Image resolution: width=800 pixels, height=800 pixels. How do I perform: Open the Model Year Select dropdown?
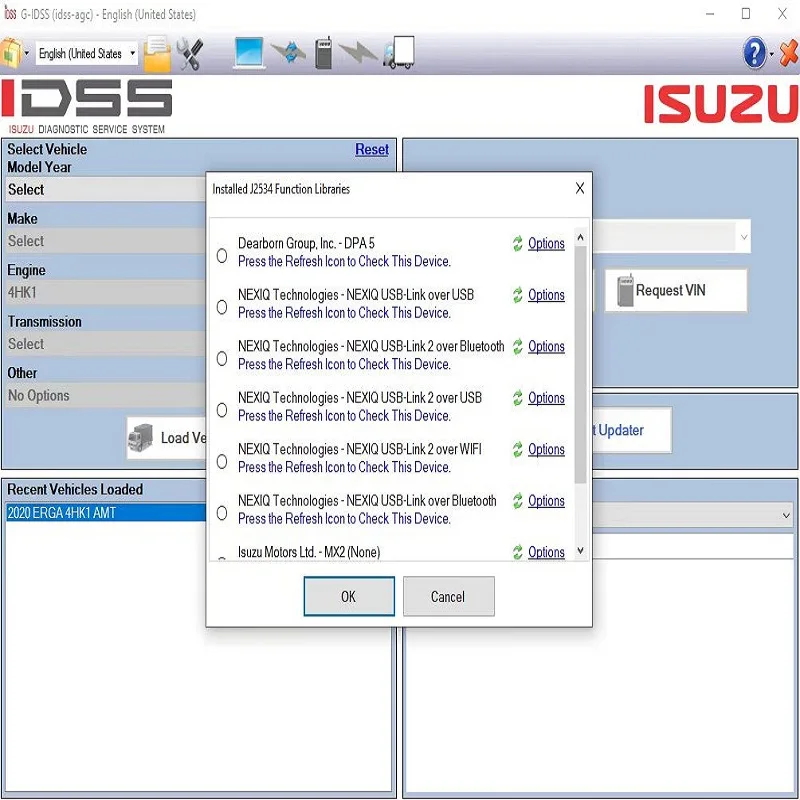click(x=106, y=190)
